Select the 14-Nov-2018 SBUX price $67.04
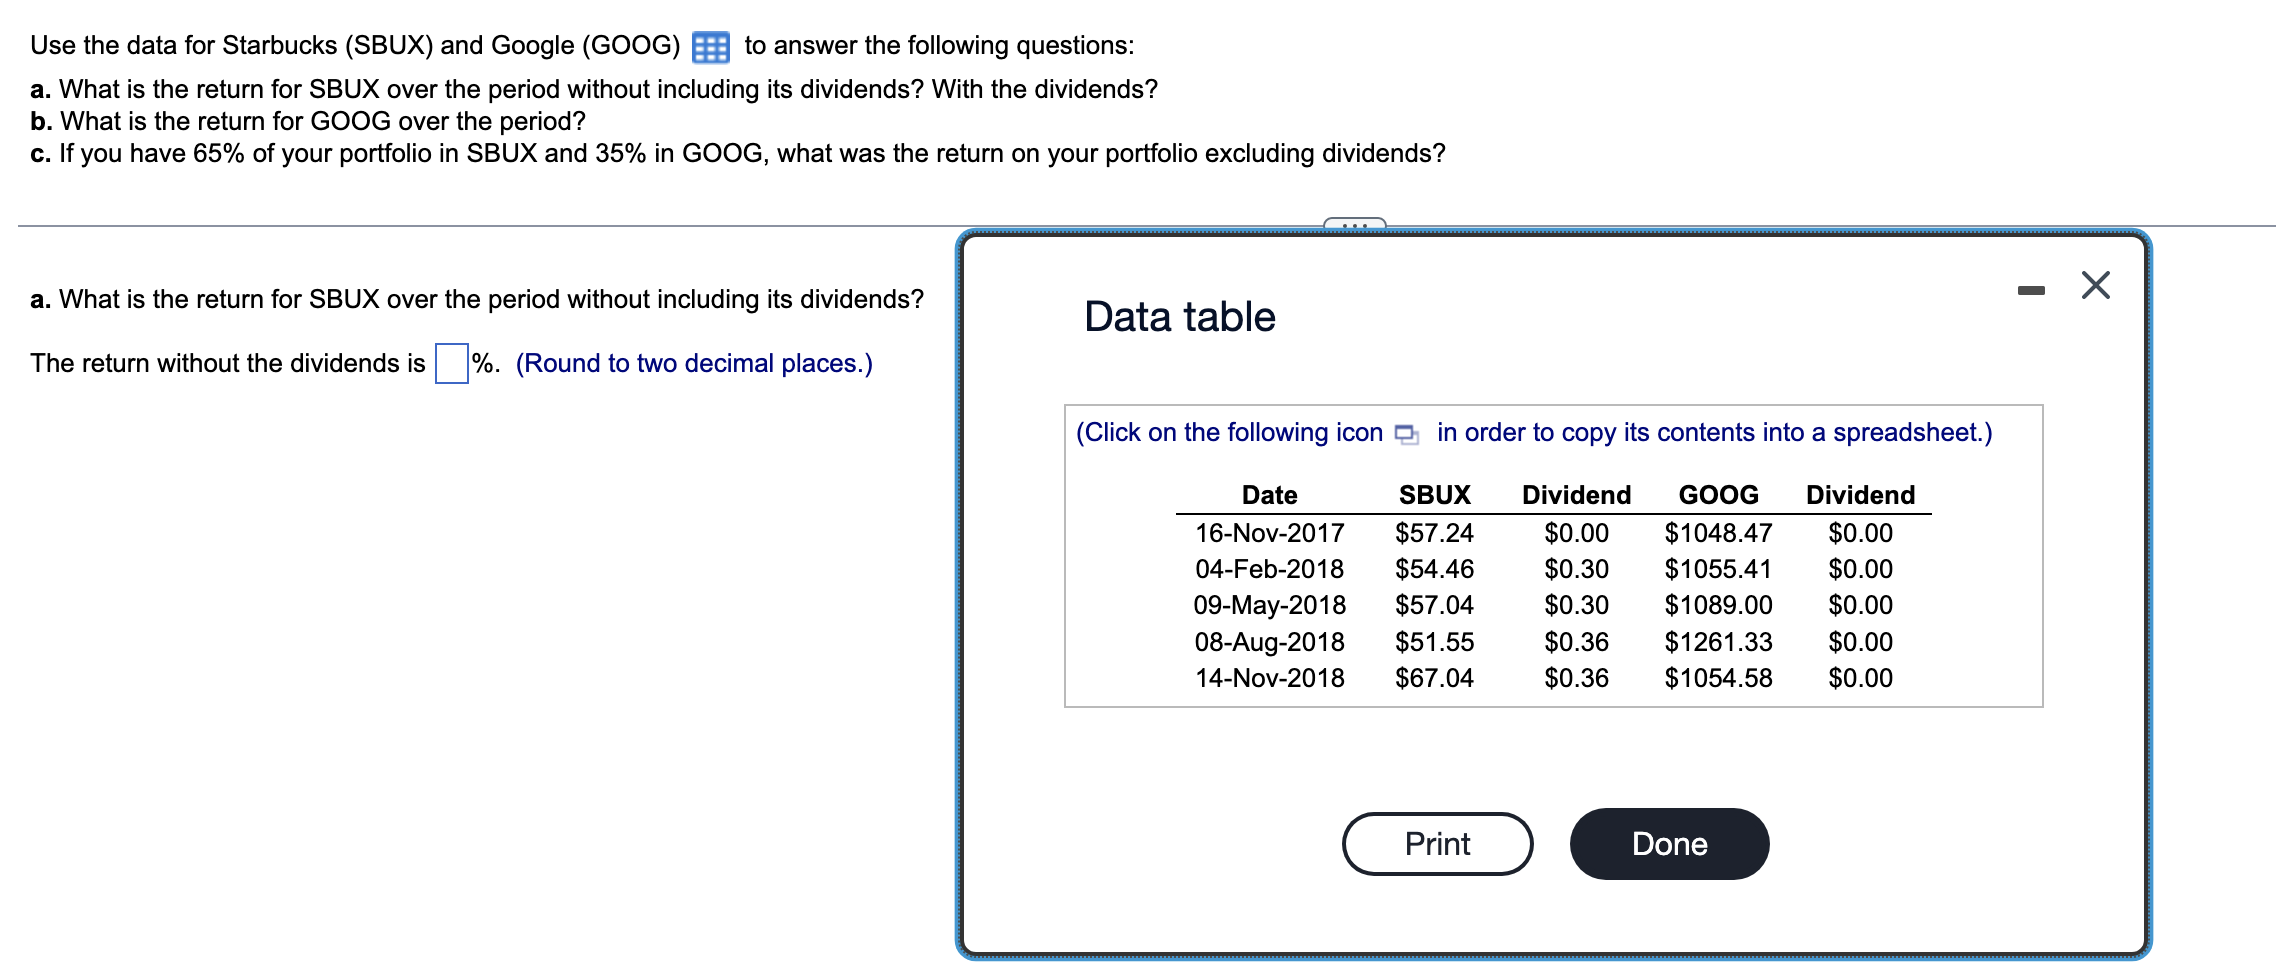Image resolution: width=2276 pixels, height=978 pixels. coord(1434,678)
